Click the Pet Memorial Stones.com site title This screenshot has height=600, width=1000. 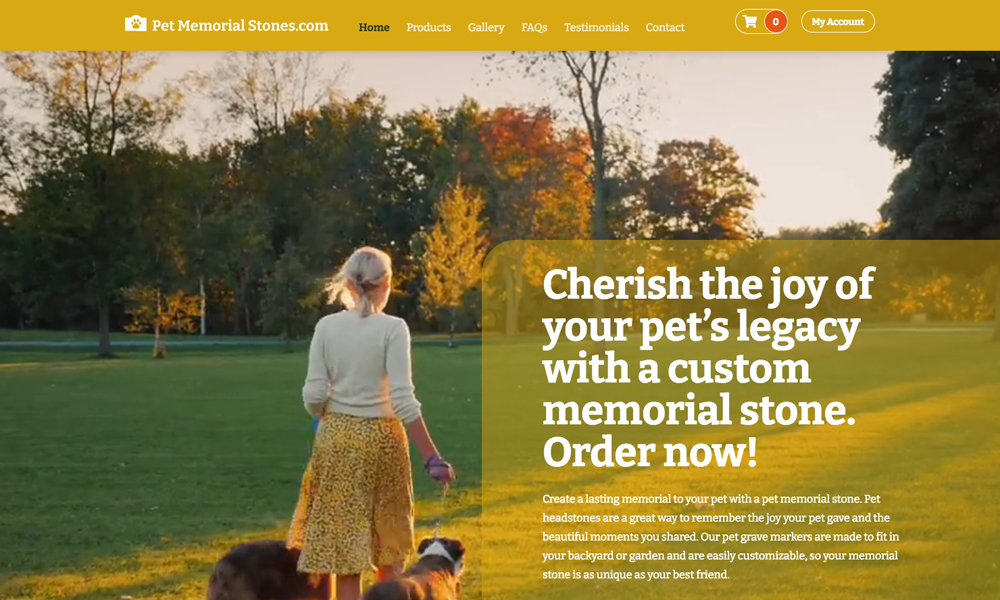click(x=240, y=26)
